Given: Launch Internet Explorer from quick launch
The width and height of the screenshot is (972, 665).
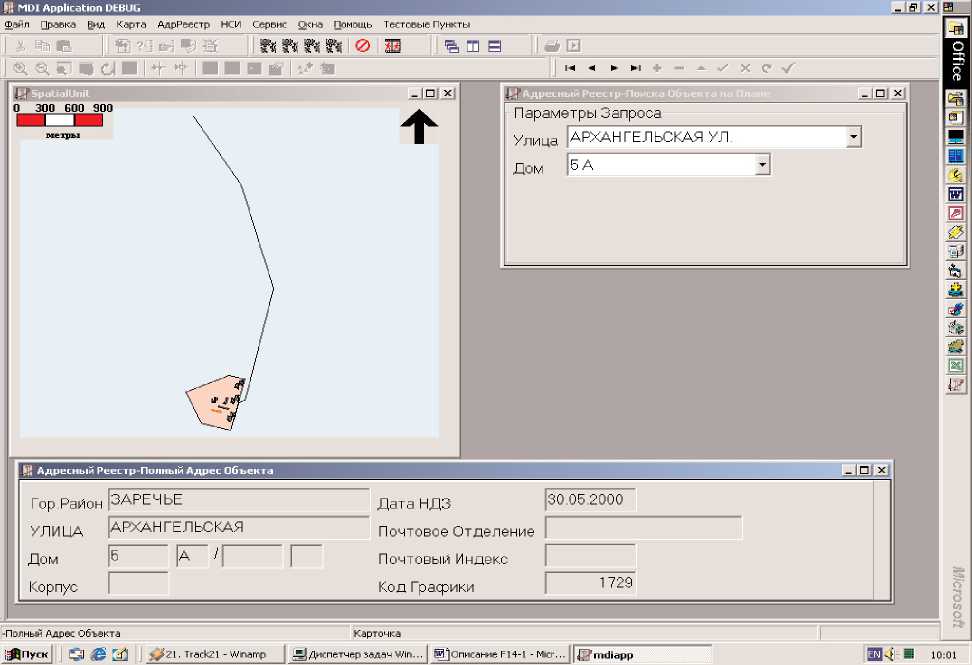Looking at the screenshot, I should pyautogui.click(x=99, y=654).
